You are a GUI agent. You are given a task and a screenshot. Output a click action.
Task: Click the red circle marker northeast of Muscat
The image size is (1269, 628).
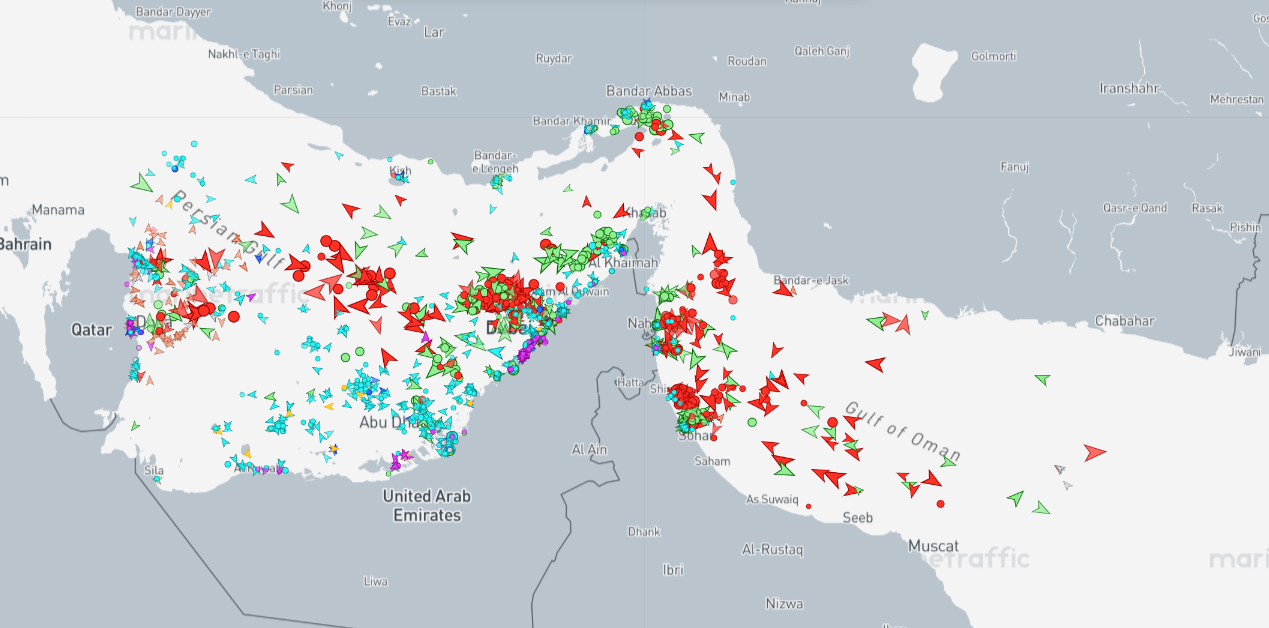click(941, 503)
